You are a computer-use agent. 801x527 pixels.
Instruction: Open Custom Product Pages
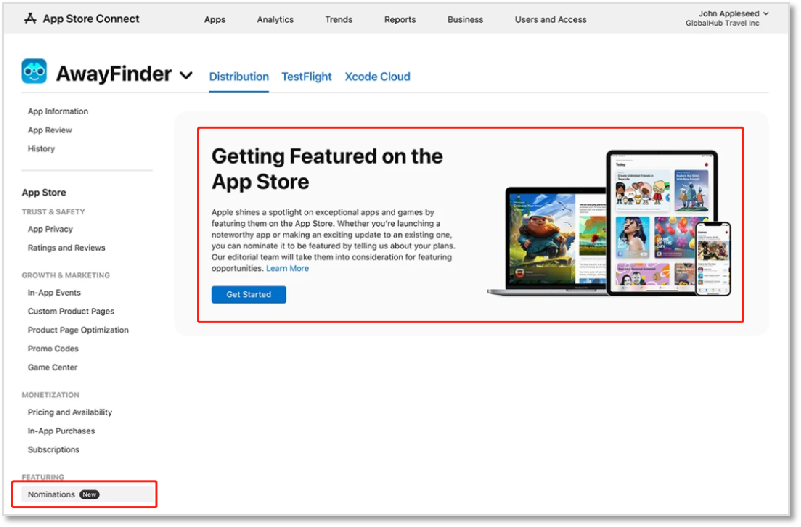[x=71, y=311]
